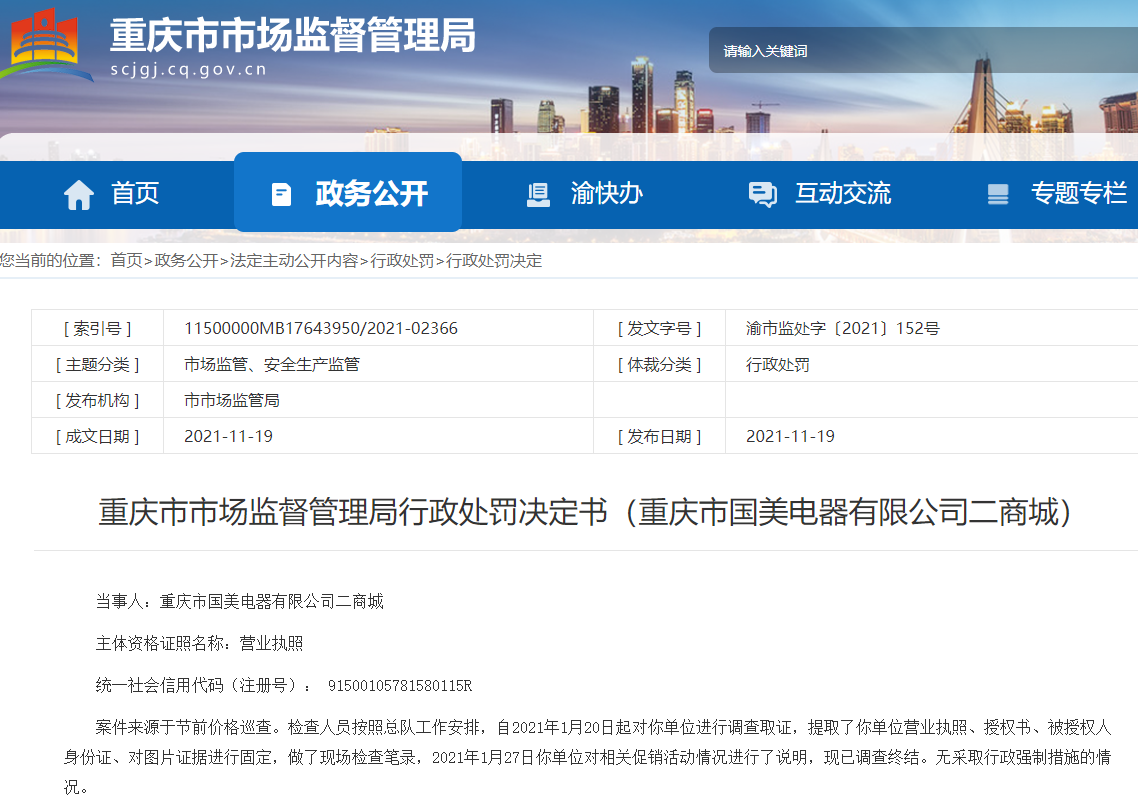Open the 政务公开 navigation tab
The width and height of the screenshot is (1138, 811).
click(x=348, y=192)
